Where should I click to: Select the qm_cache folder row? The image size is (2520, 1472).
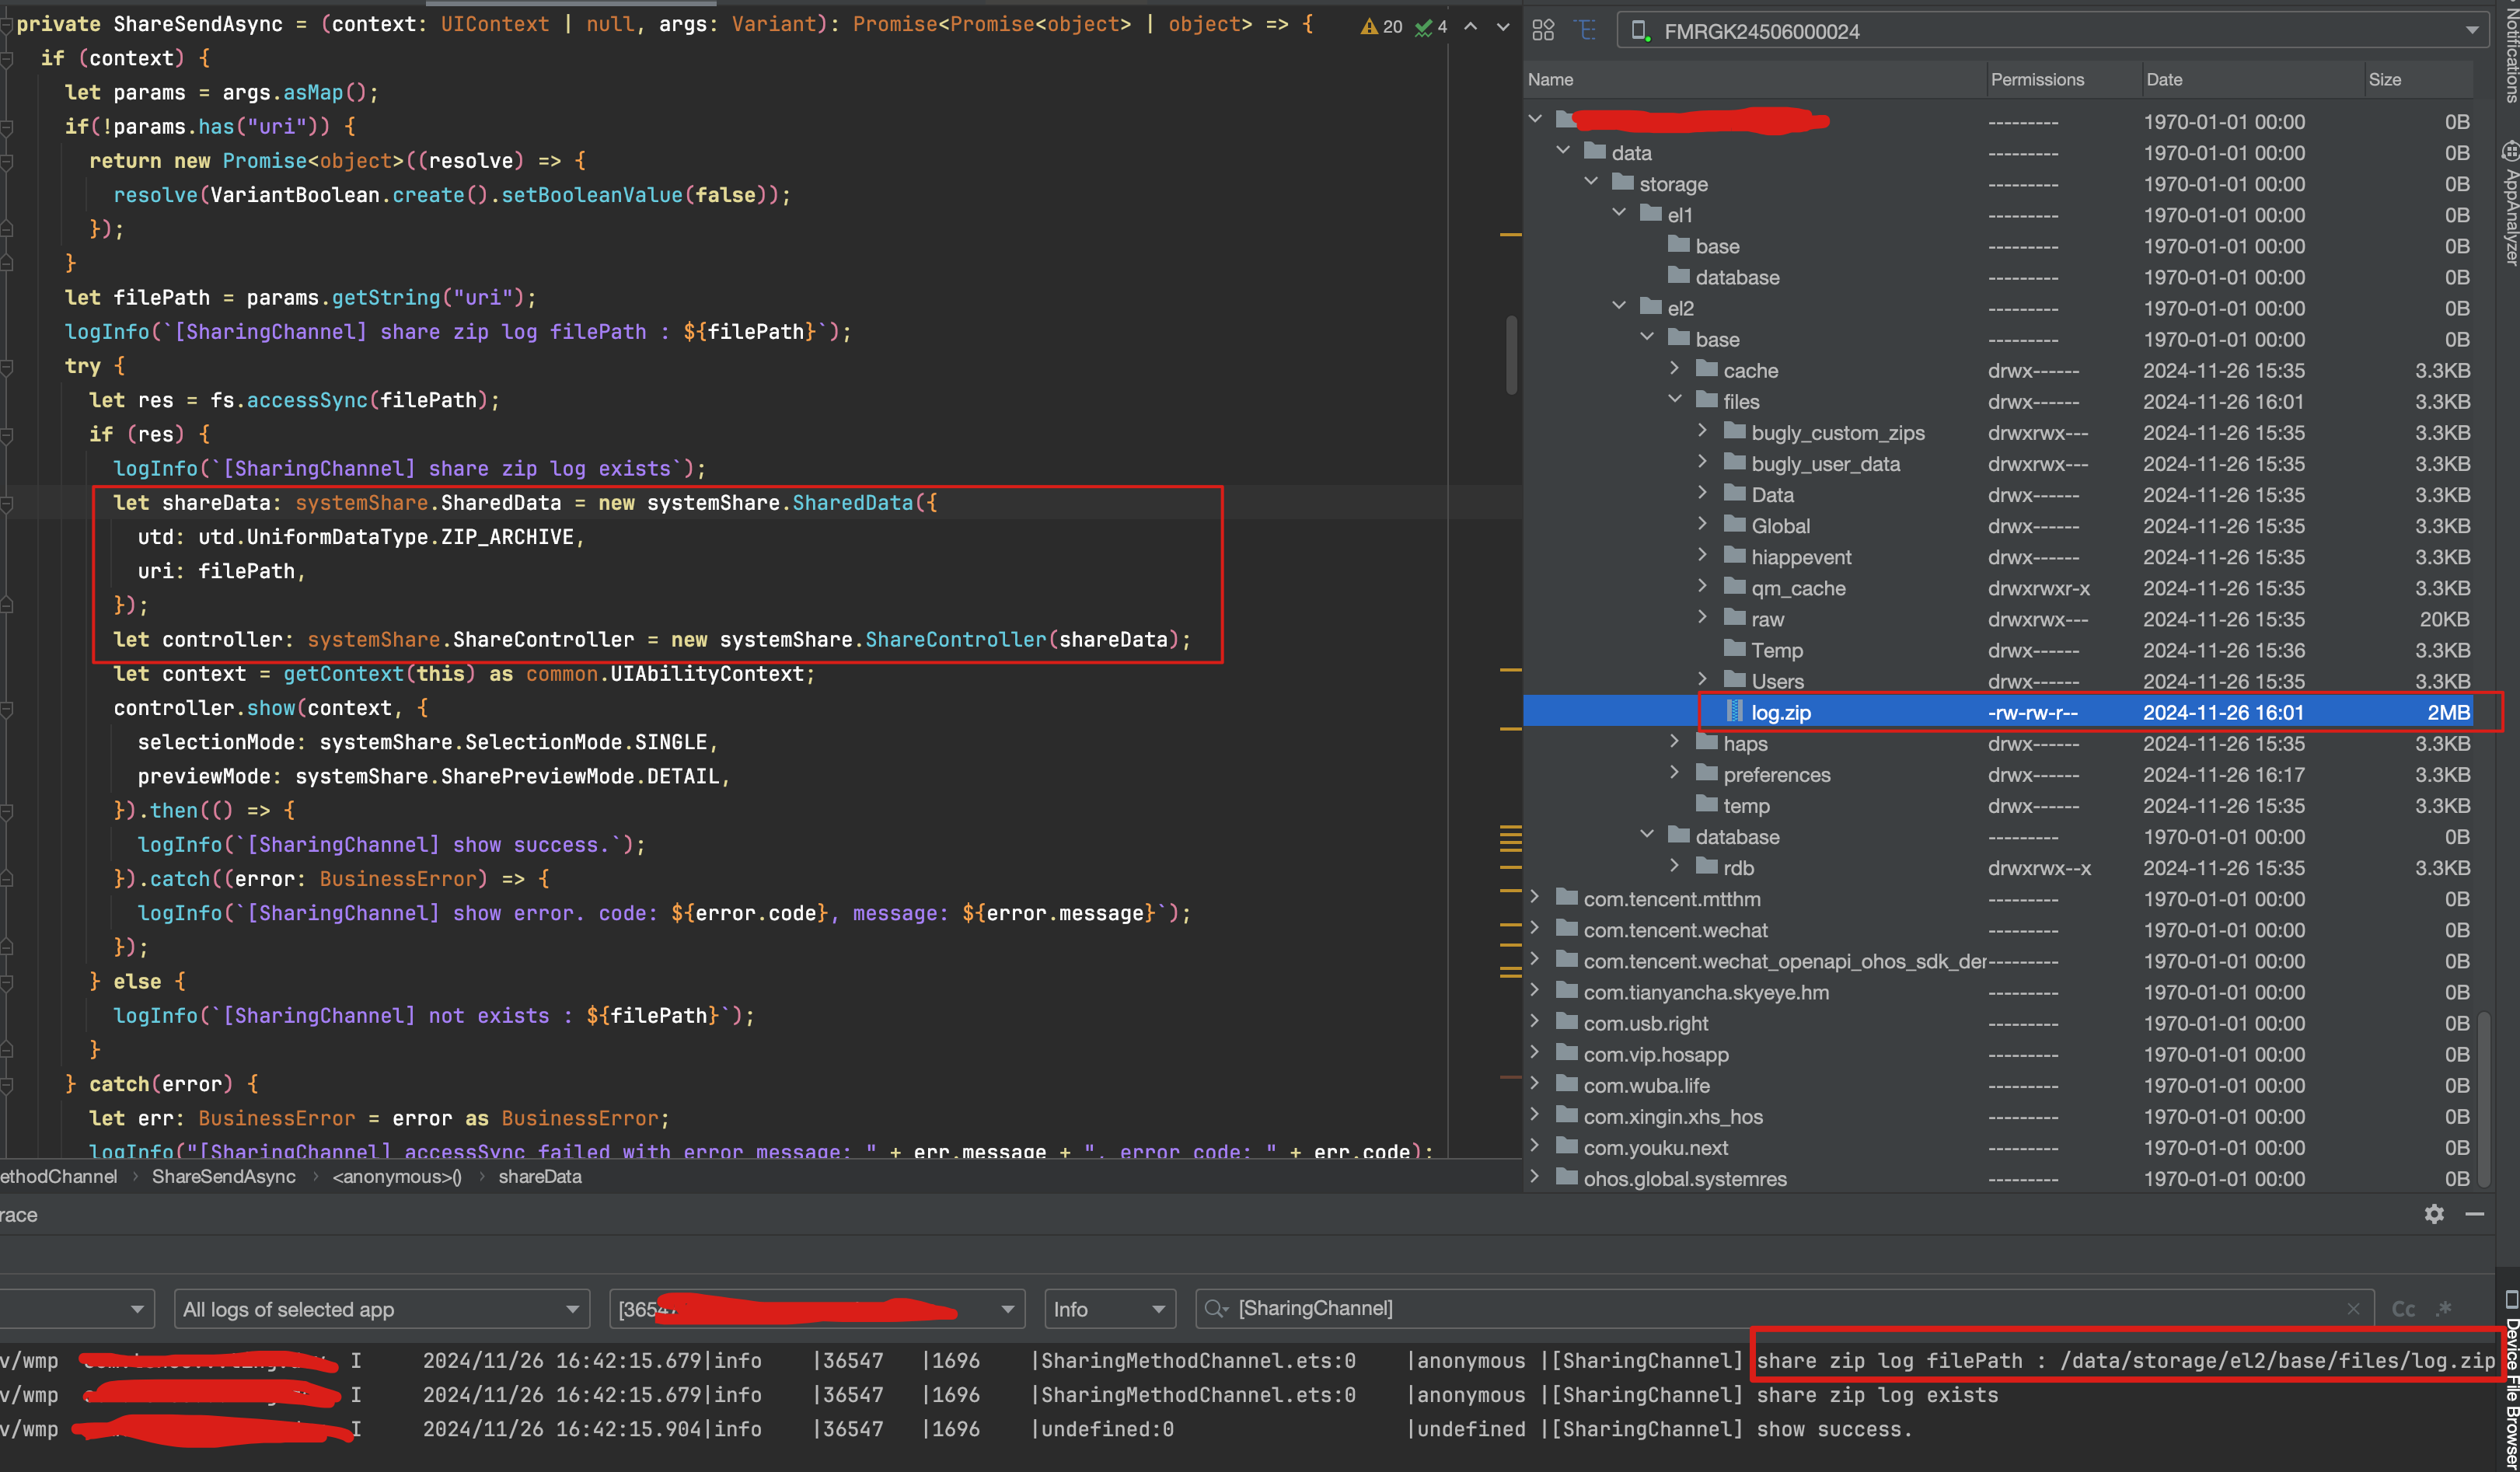pyautogui.click(x=1999, y=588)
